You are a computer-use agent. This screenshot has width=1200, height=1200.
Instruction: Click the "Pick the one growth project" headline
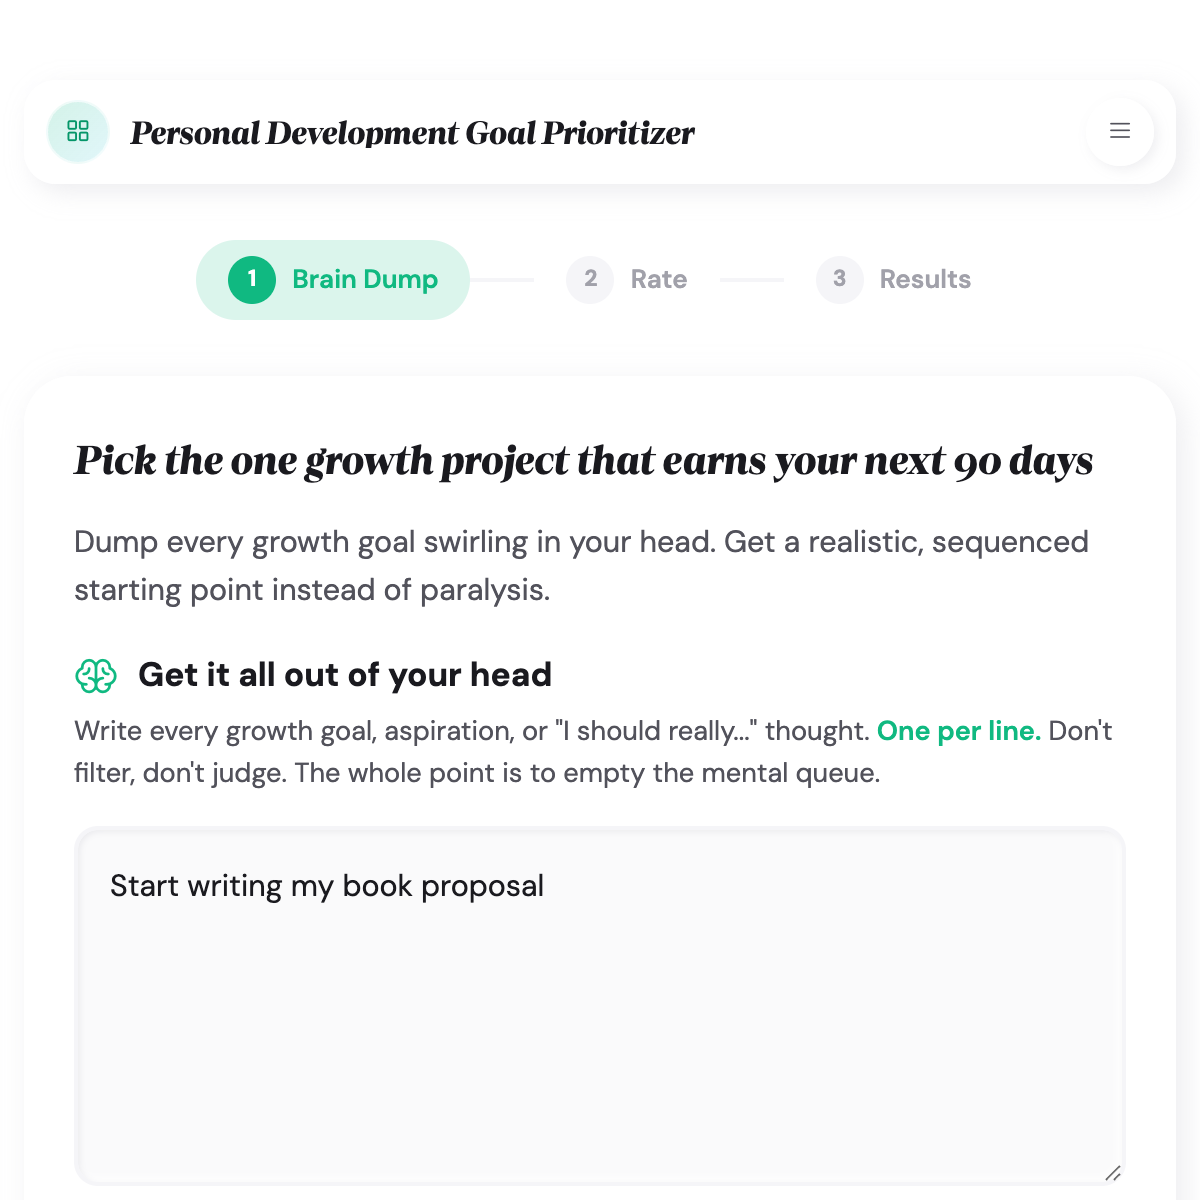(x=583, y=461)
